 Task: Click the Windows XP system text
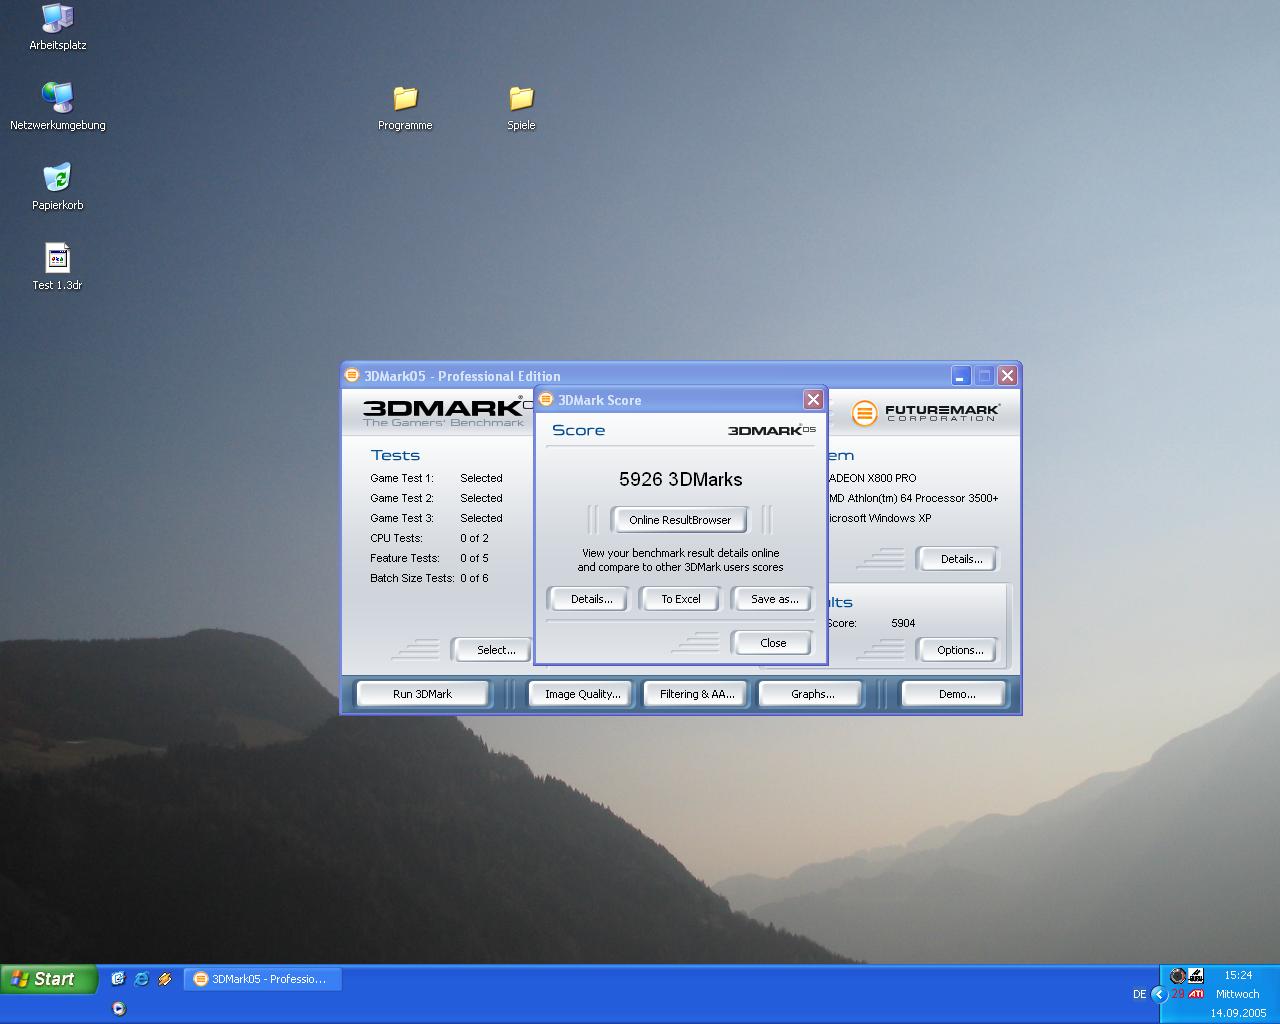point(880,518)
